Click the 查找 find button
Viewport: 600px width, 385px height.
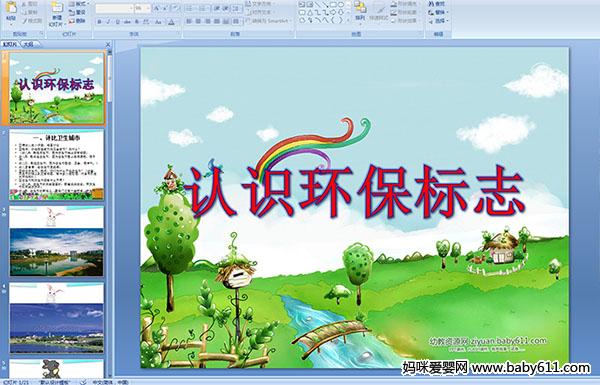[x=438, y=3]
